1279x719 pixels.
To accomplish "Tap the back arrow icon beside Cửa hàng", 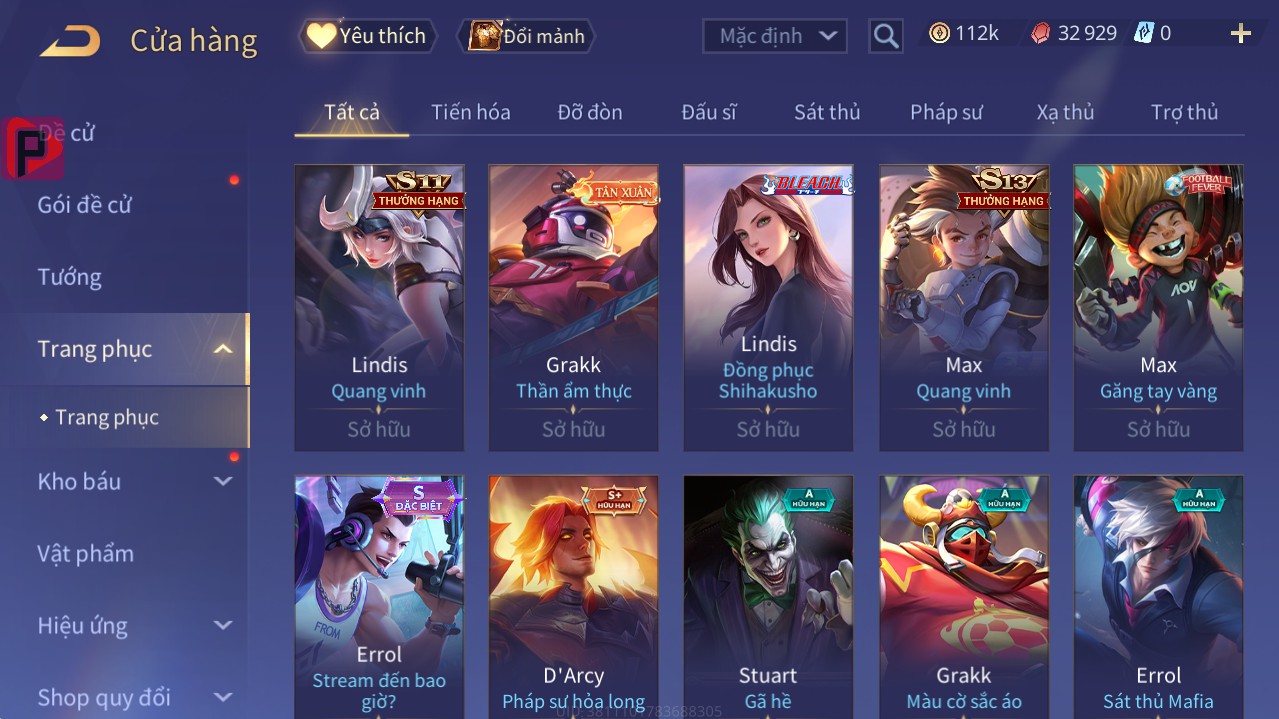I will click(x=69, y=41).
